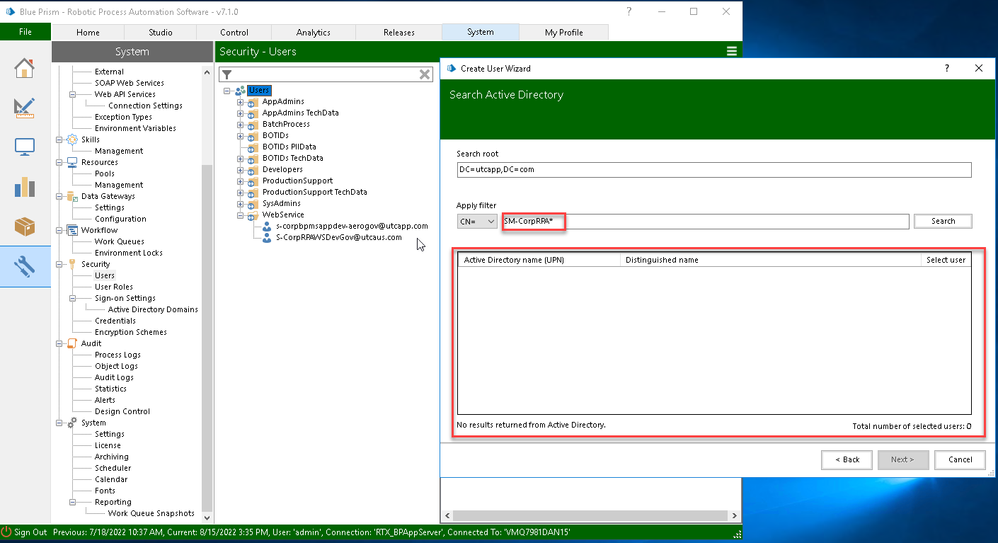Switch to the Home tab

88,32
